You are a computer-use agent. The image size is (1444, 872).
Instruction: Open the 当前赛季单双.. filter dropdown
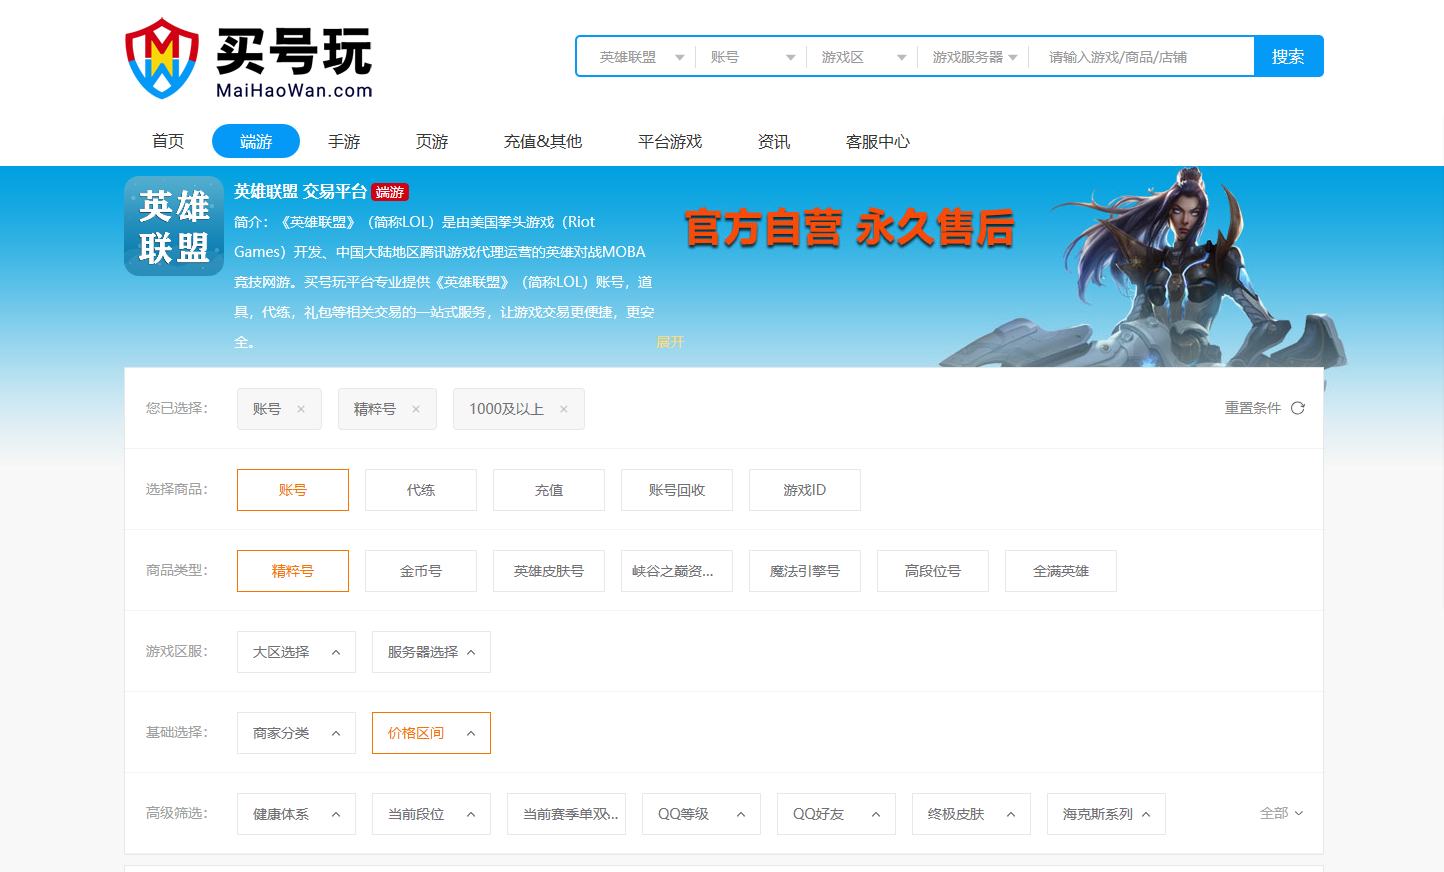tap(566, 814)
